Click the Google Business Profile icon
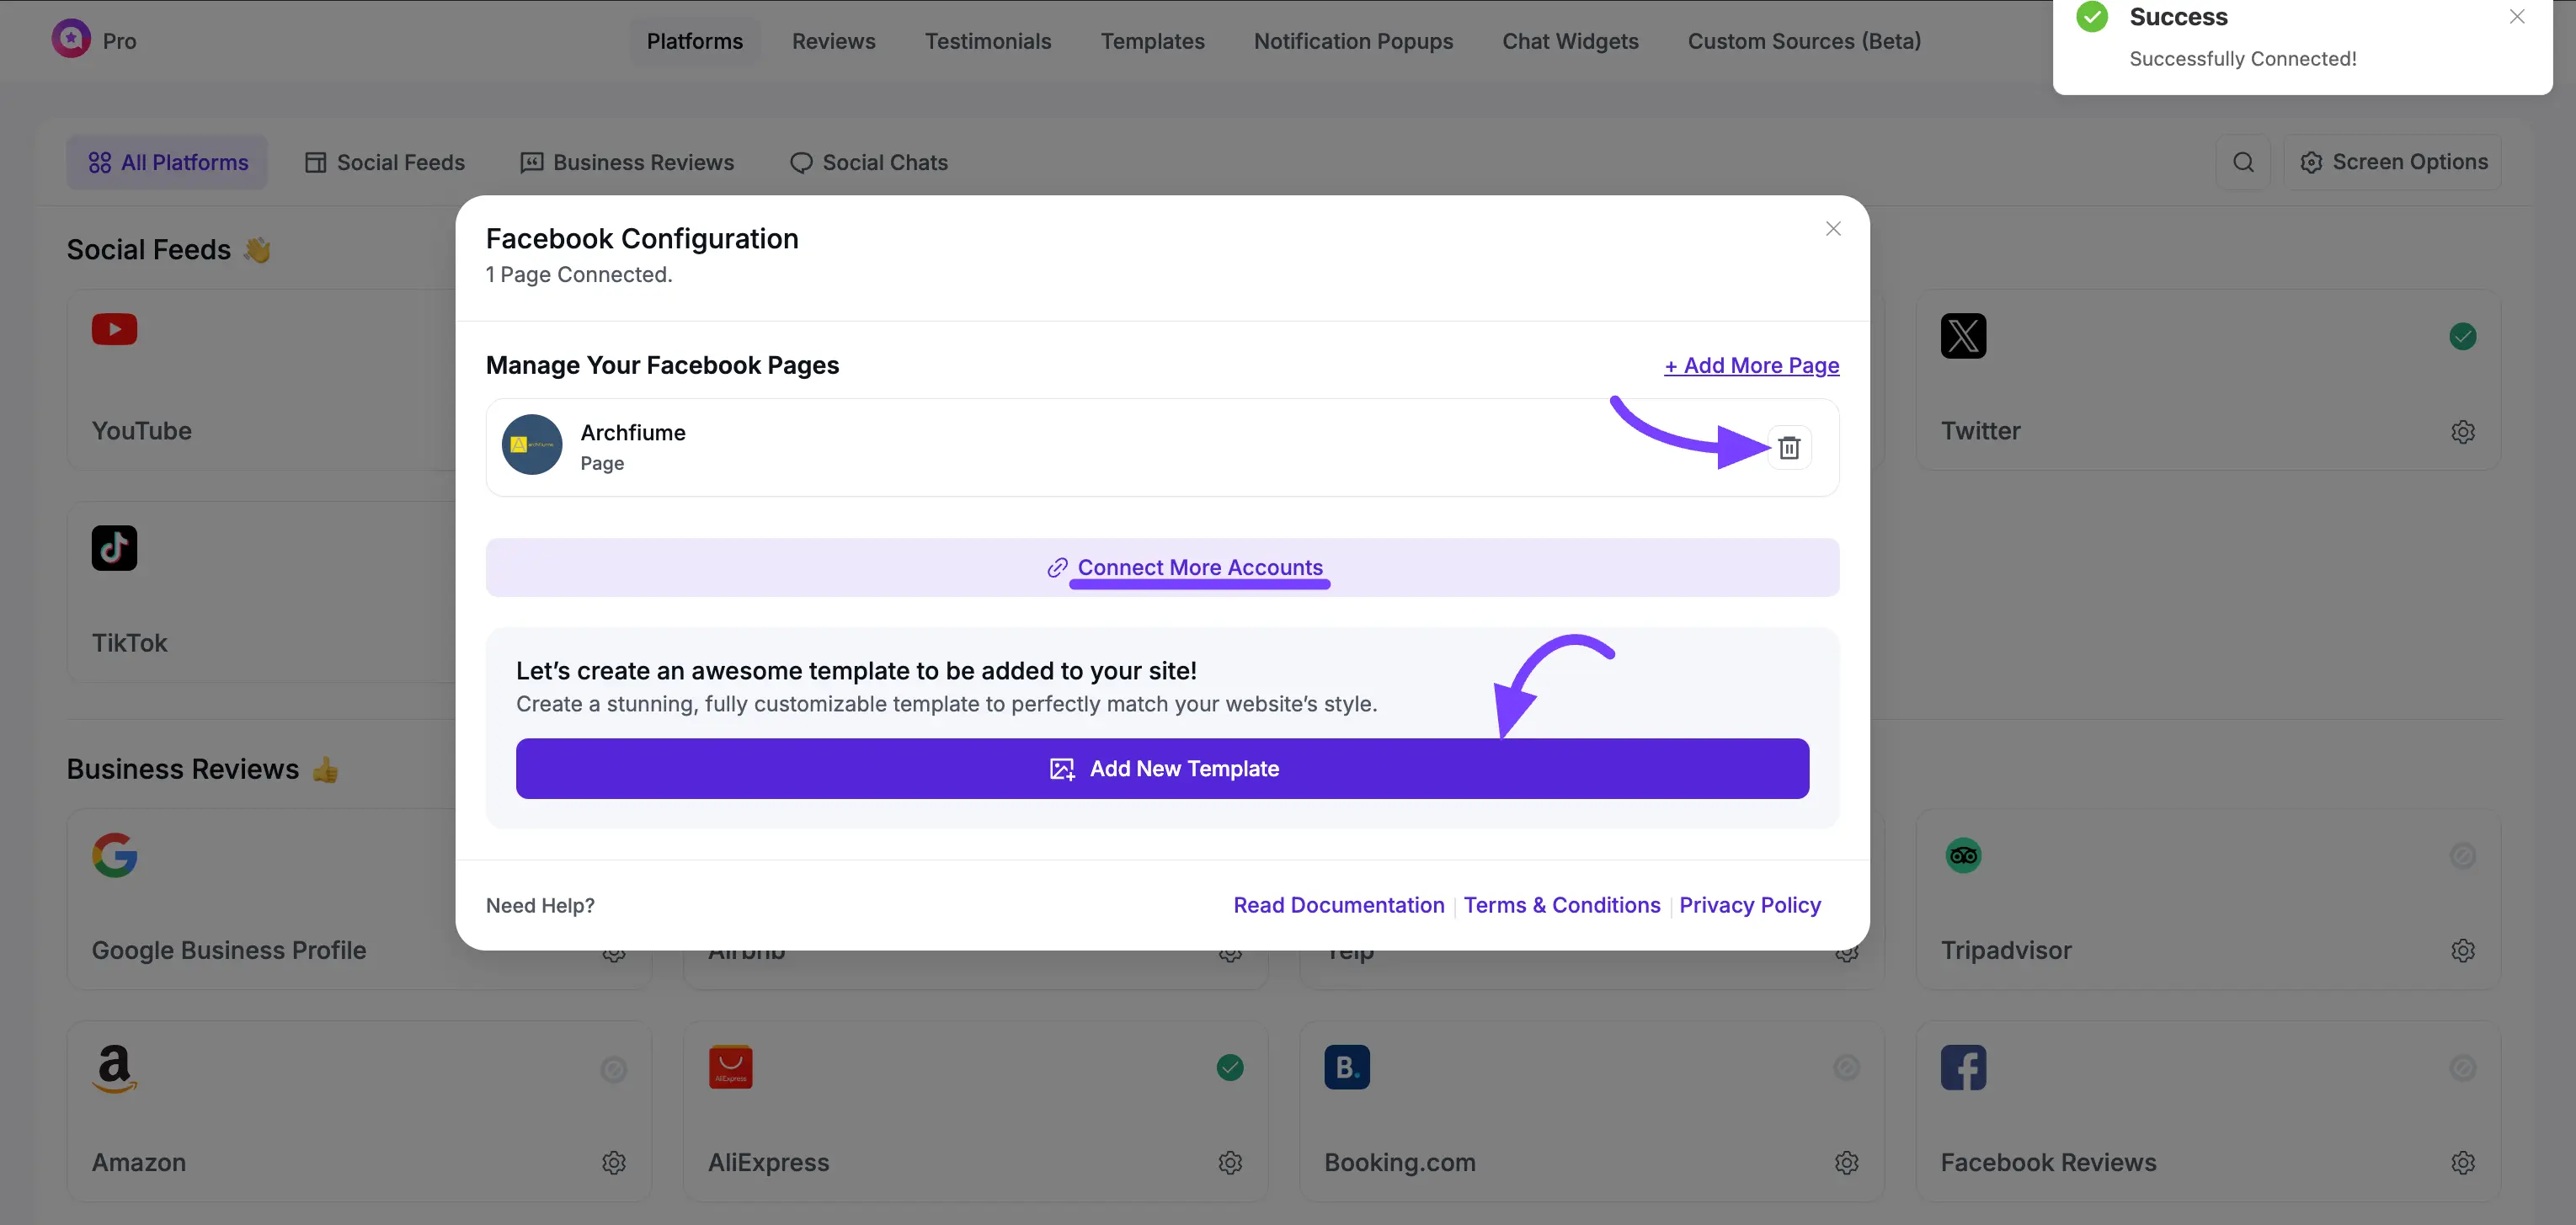Viewport: 2576px width, 1225px height. (114, 855)
